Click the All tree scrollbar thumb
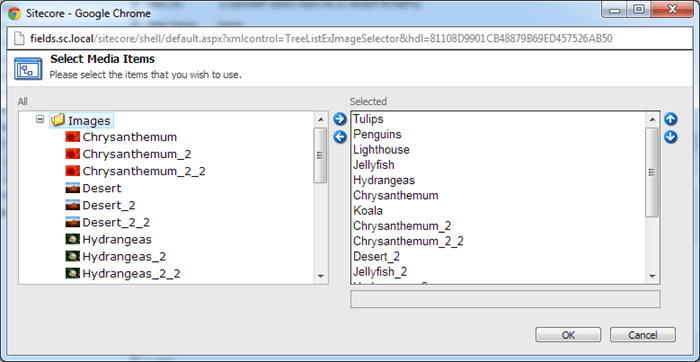 320,155
